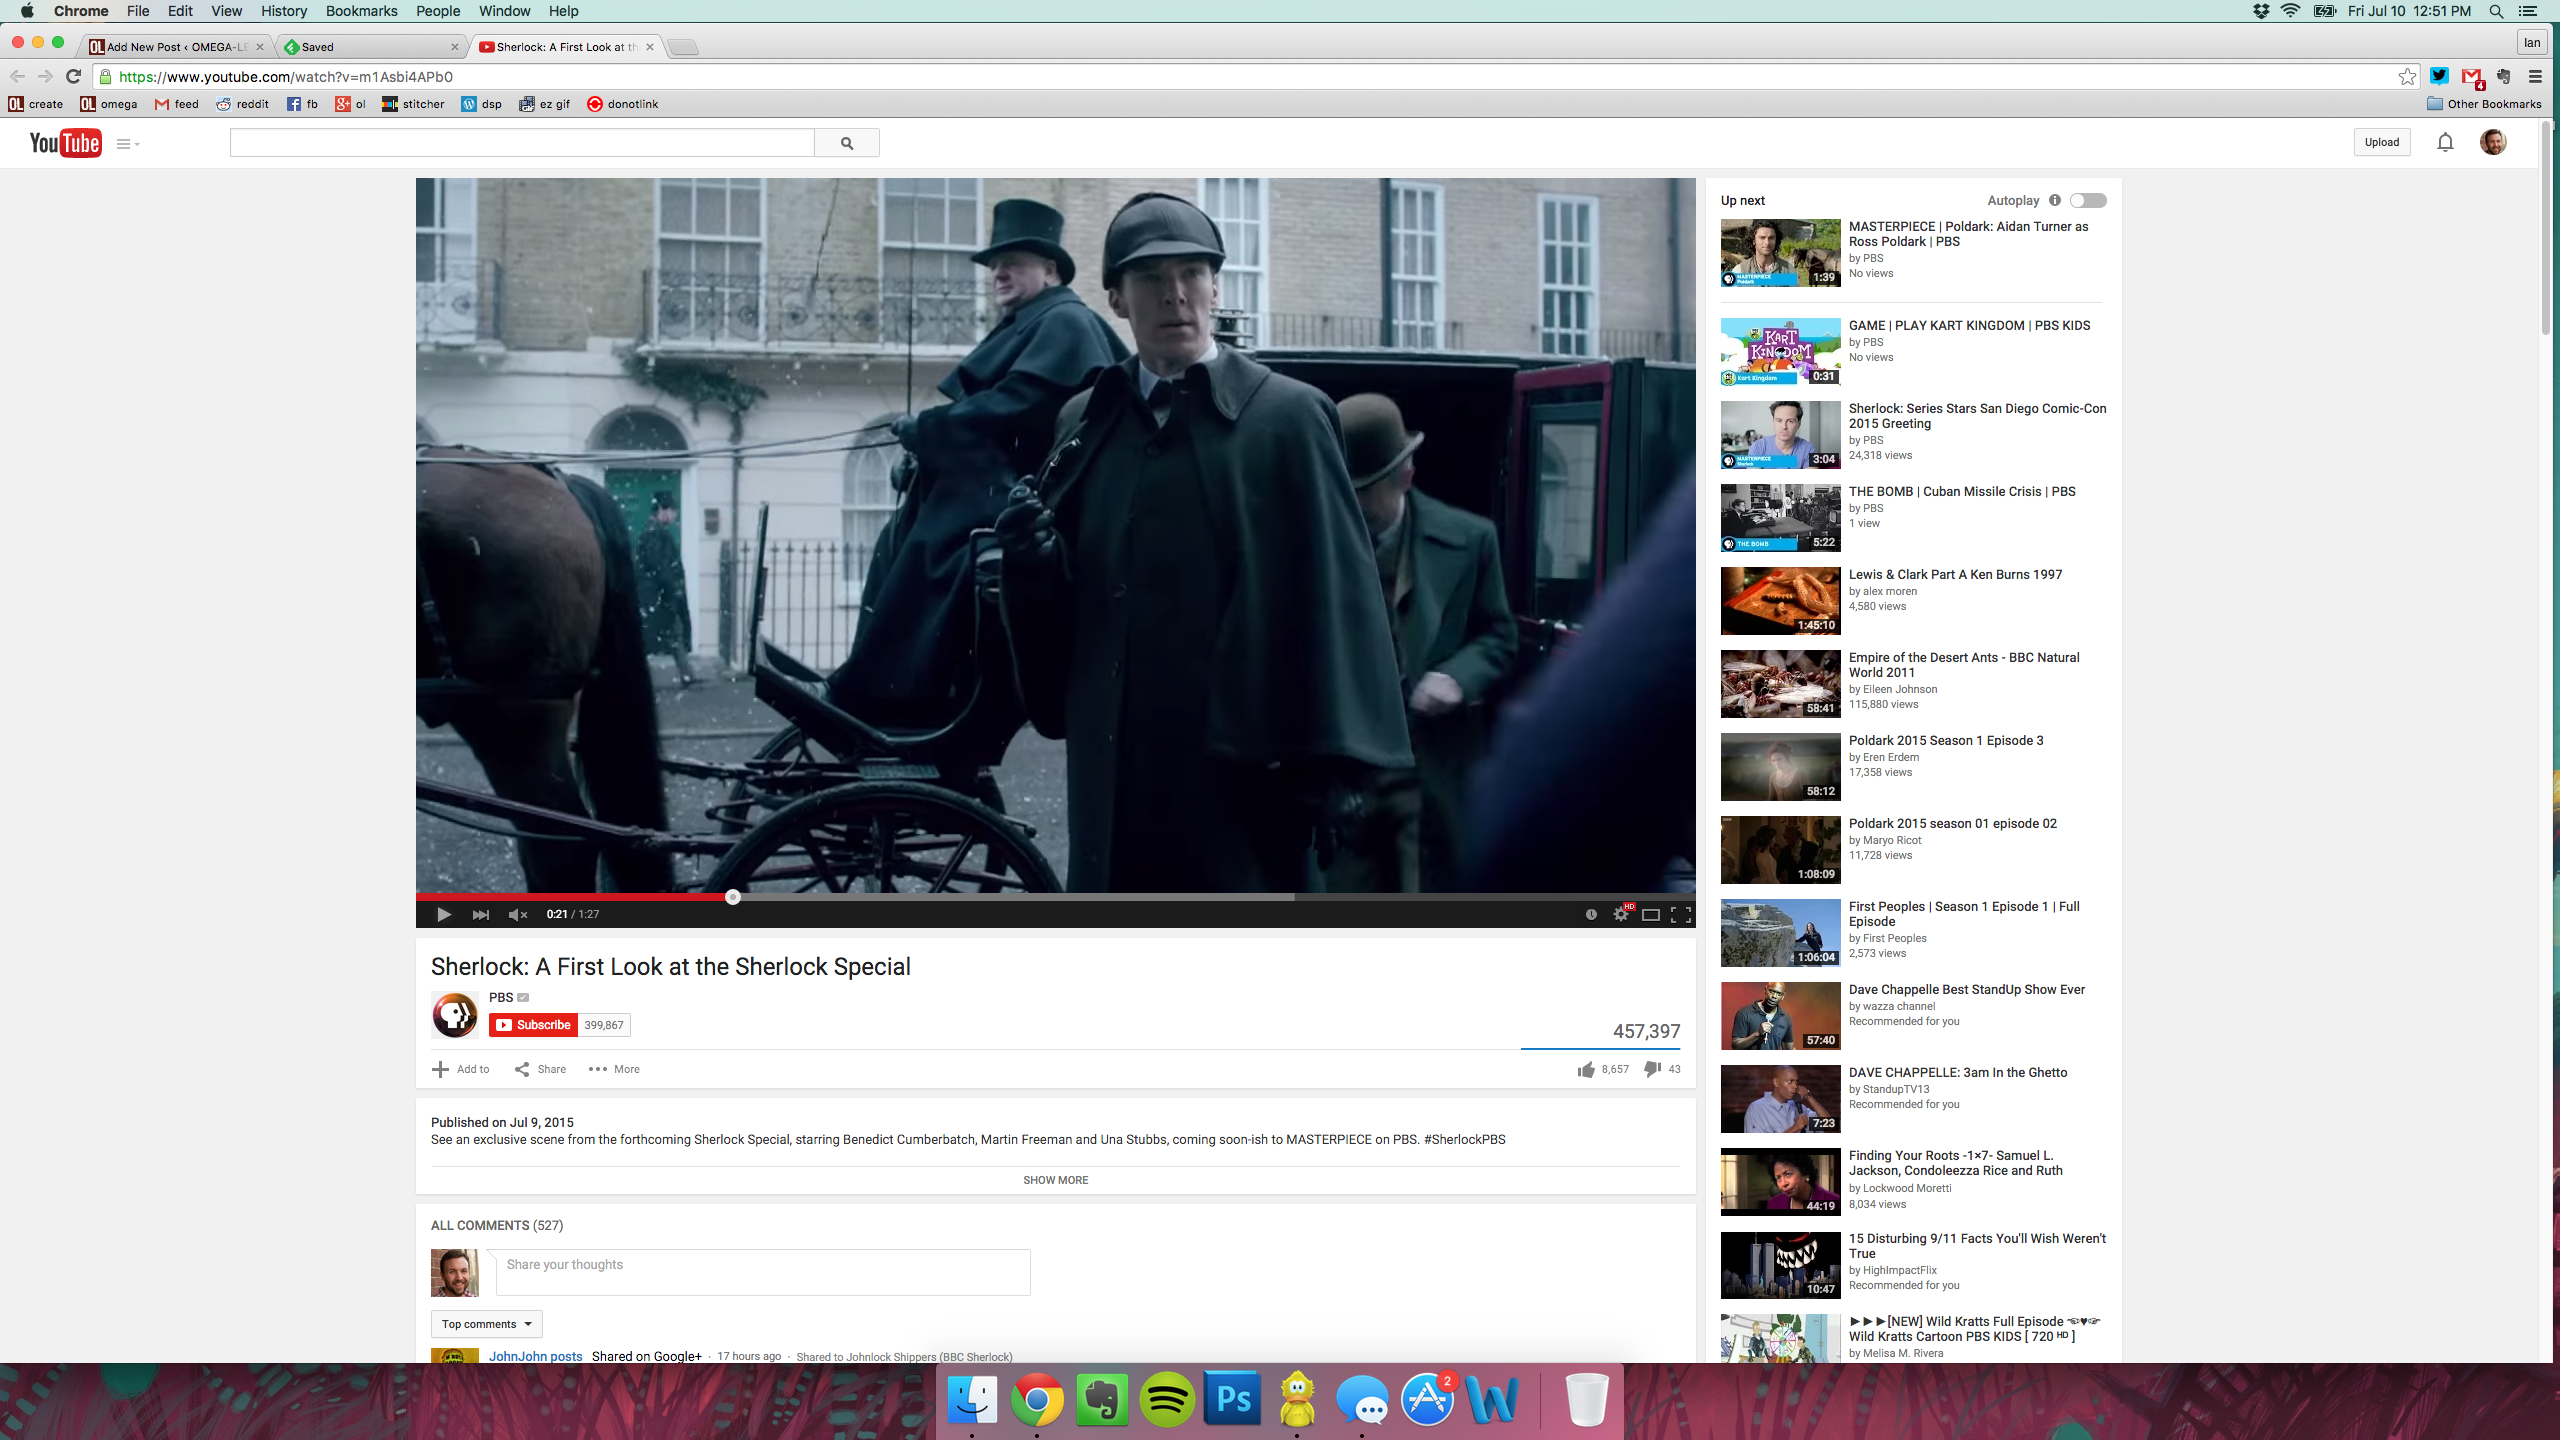
Task: Open the donotlink bookmark
Action: (622, 104)
